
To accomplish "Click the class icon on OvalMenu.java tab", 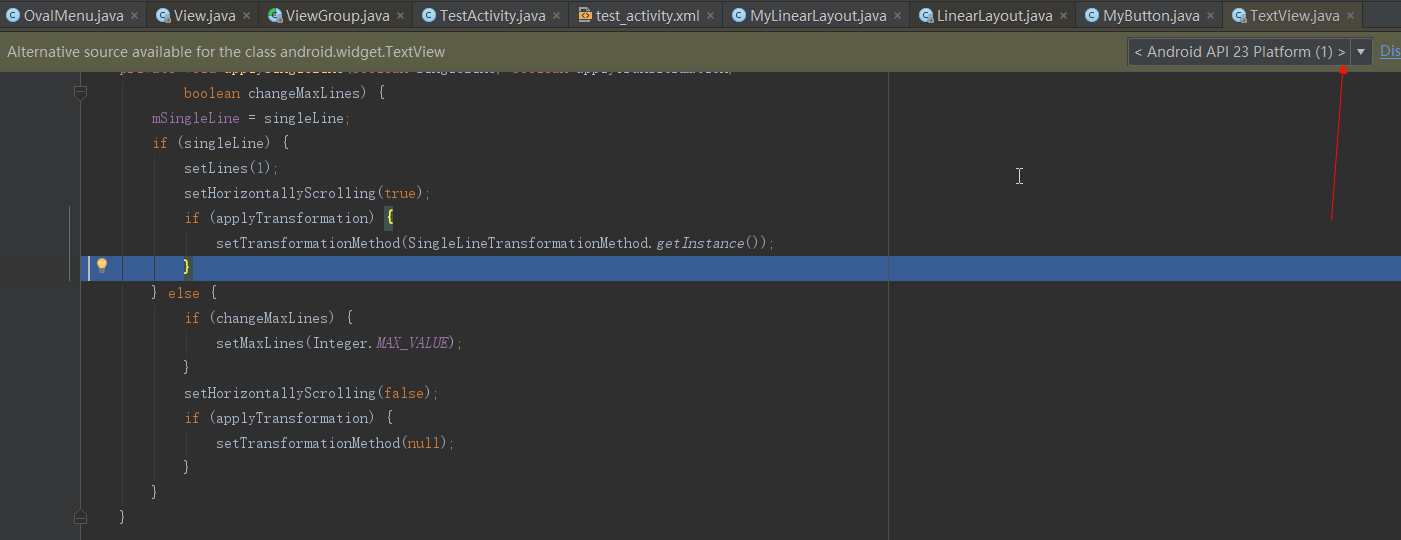I will click(x=13, y=16).
